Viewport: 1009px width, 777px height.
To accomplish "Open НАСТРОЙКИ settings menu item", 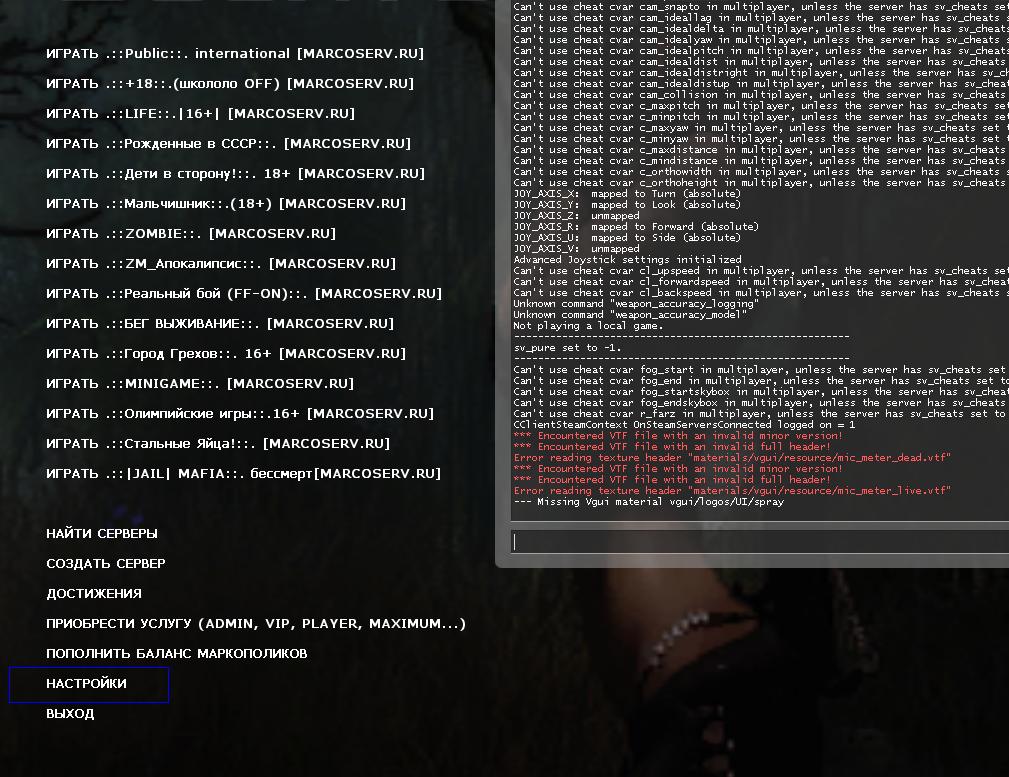I will click(x=87, y=684).
